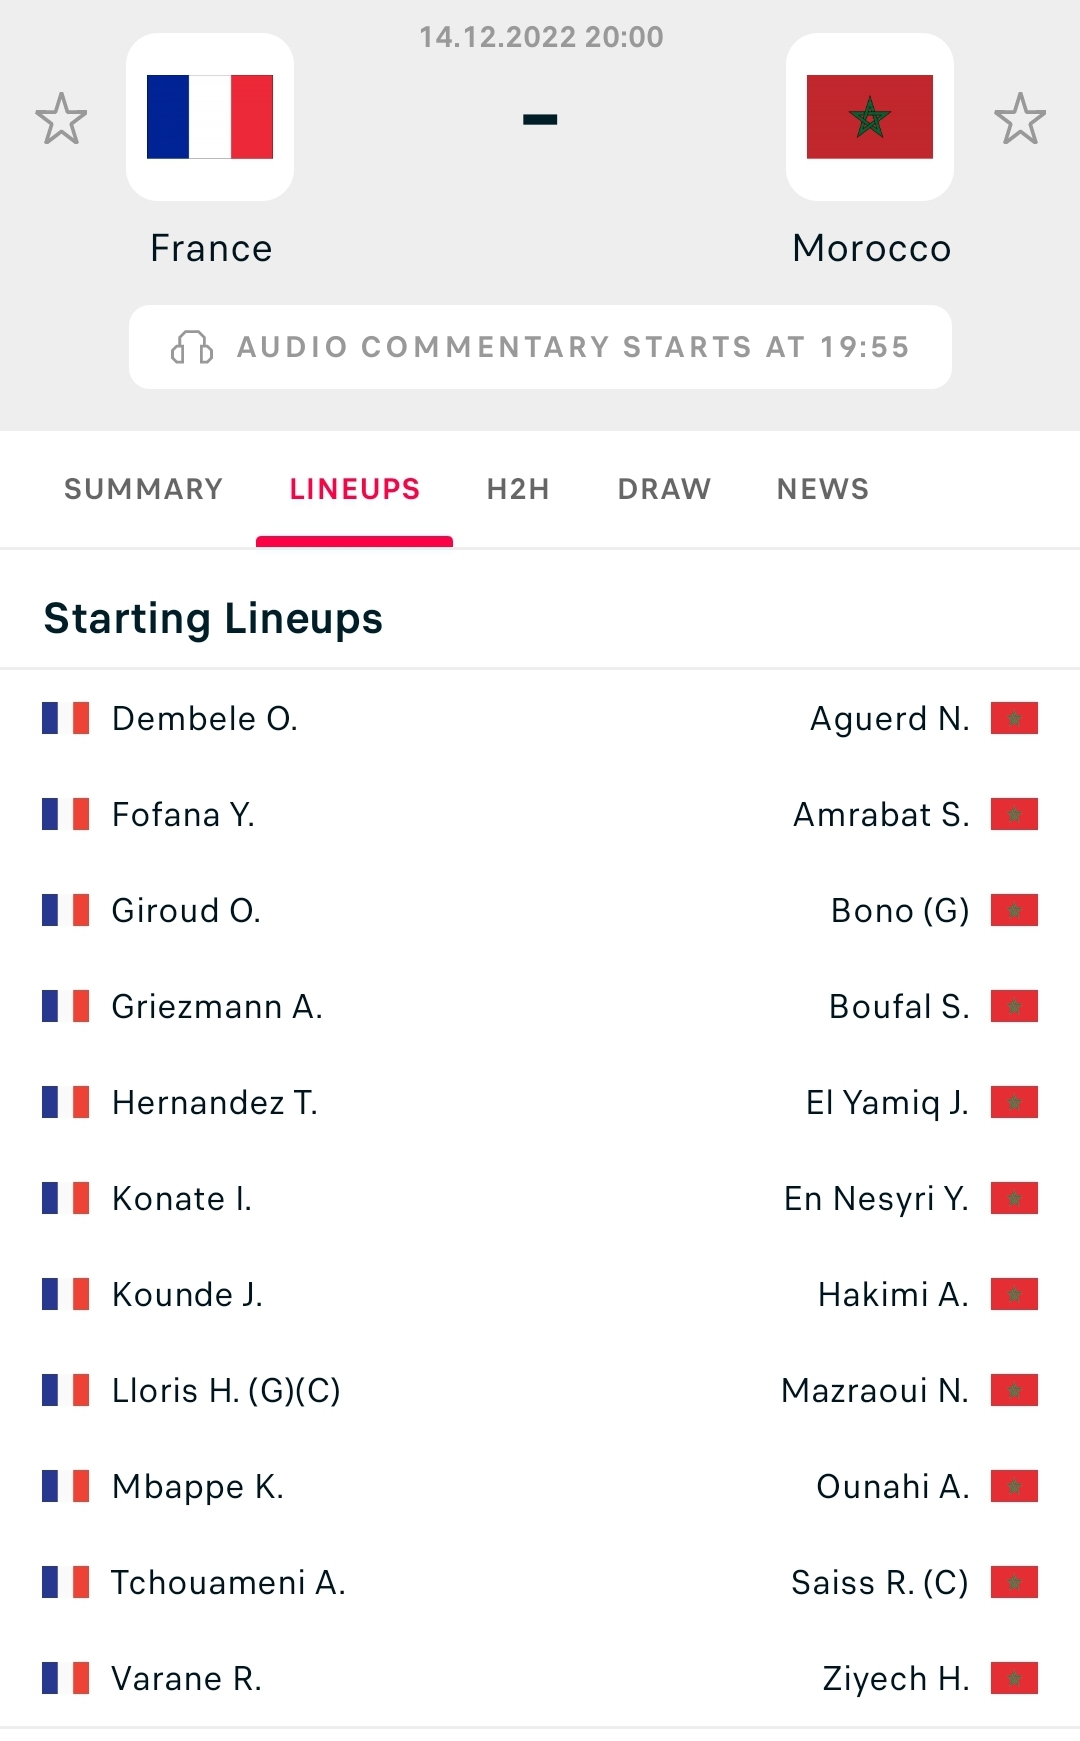Open the H2H tab

click(518, 489)
